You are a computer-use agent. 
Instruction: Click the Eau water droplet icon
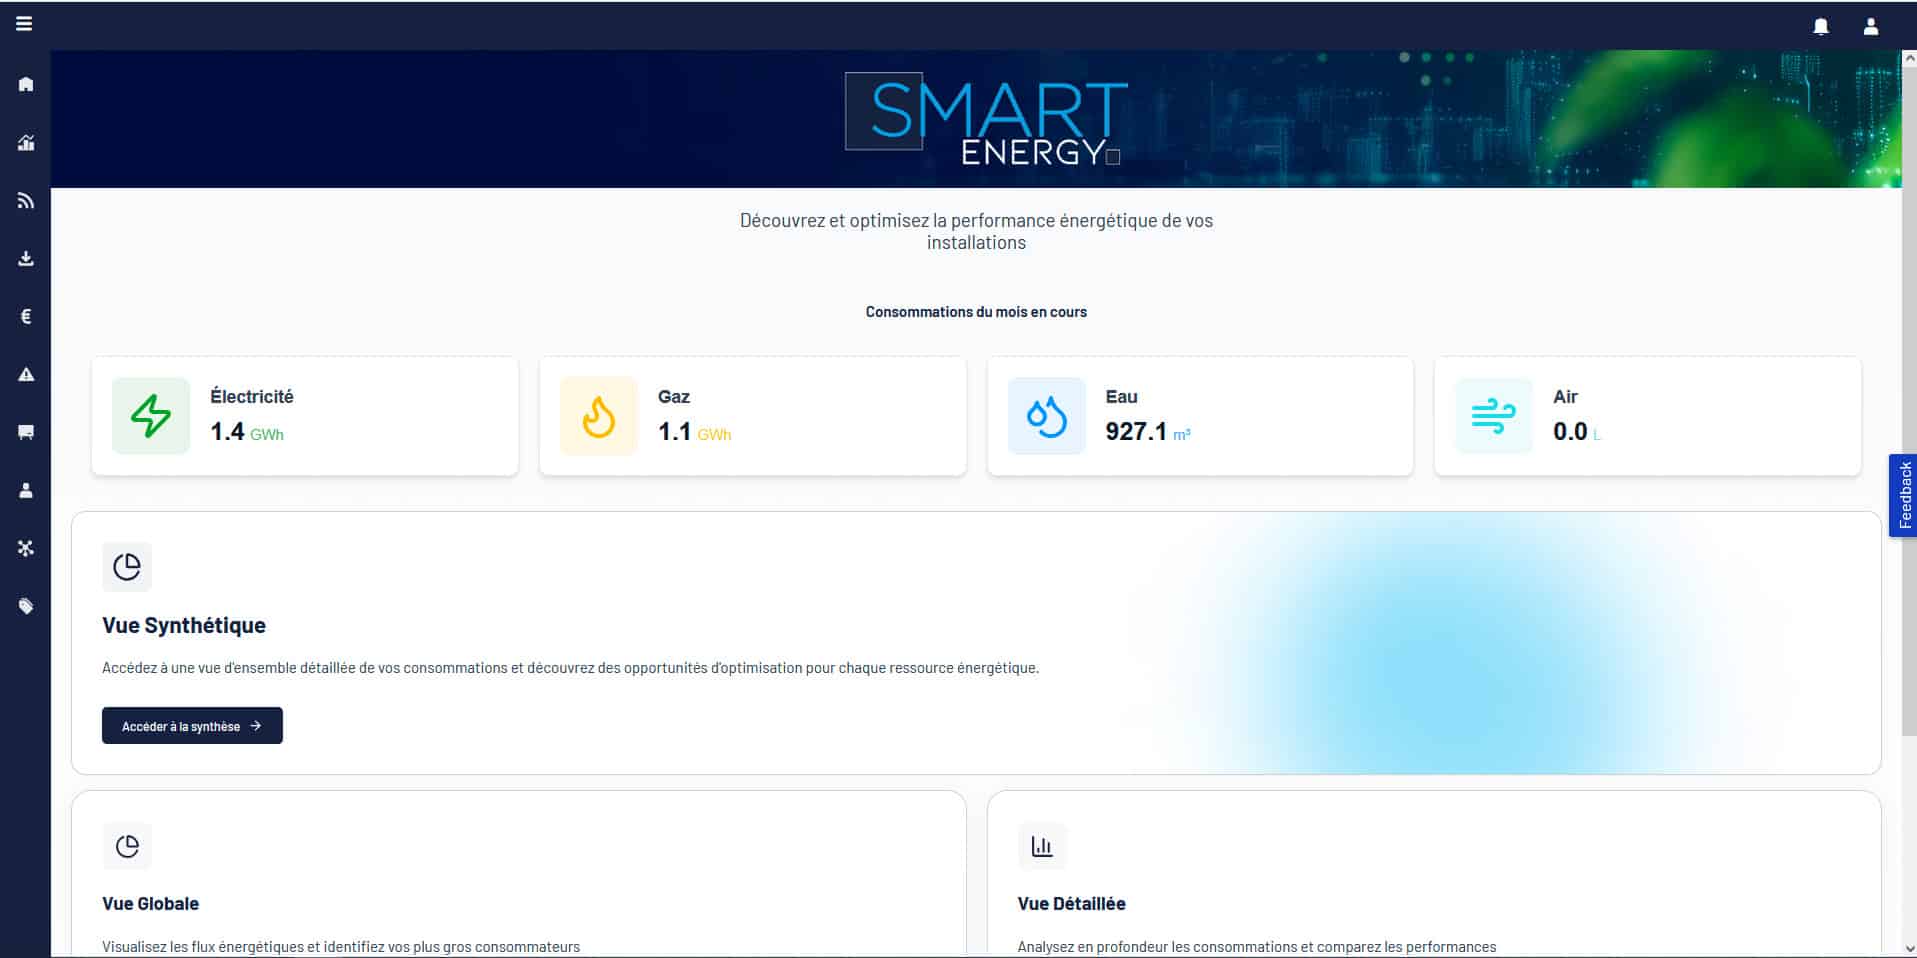point(1046,416)
